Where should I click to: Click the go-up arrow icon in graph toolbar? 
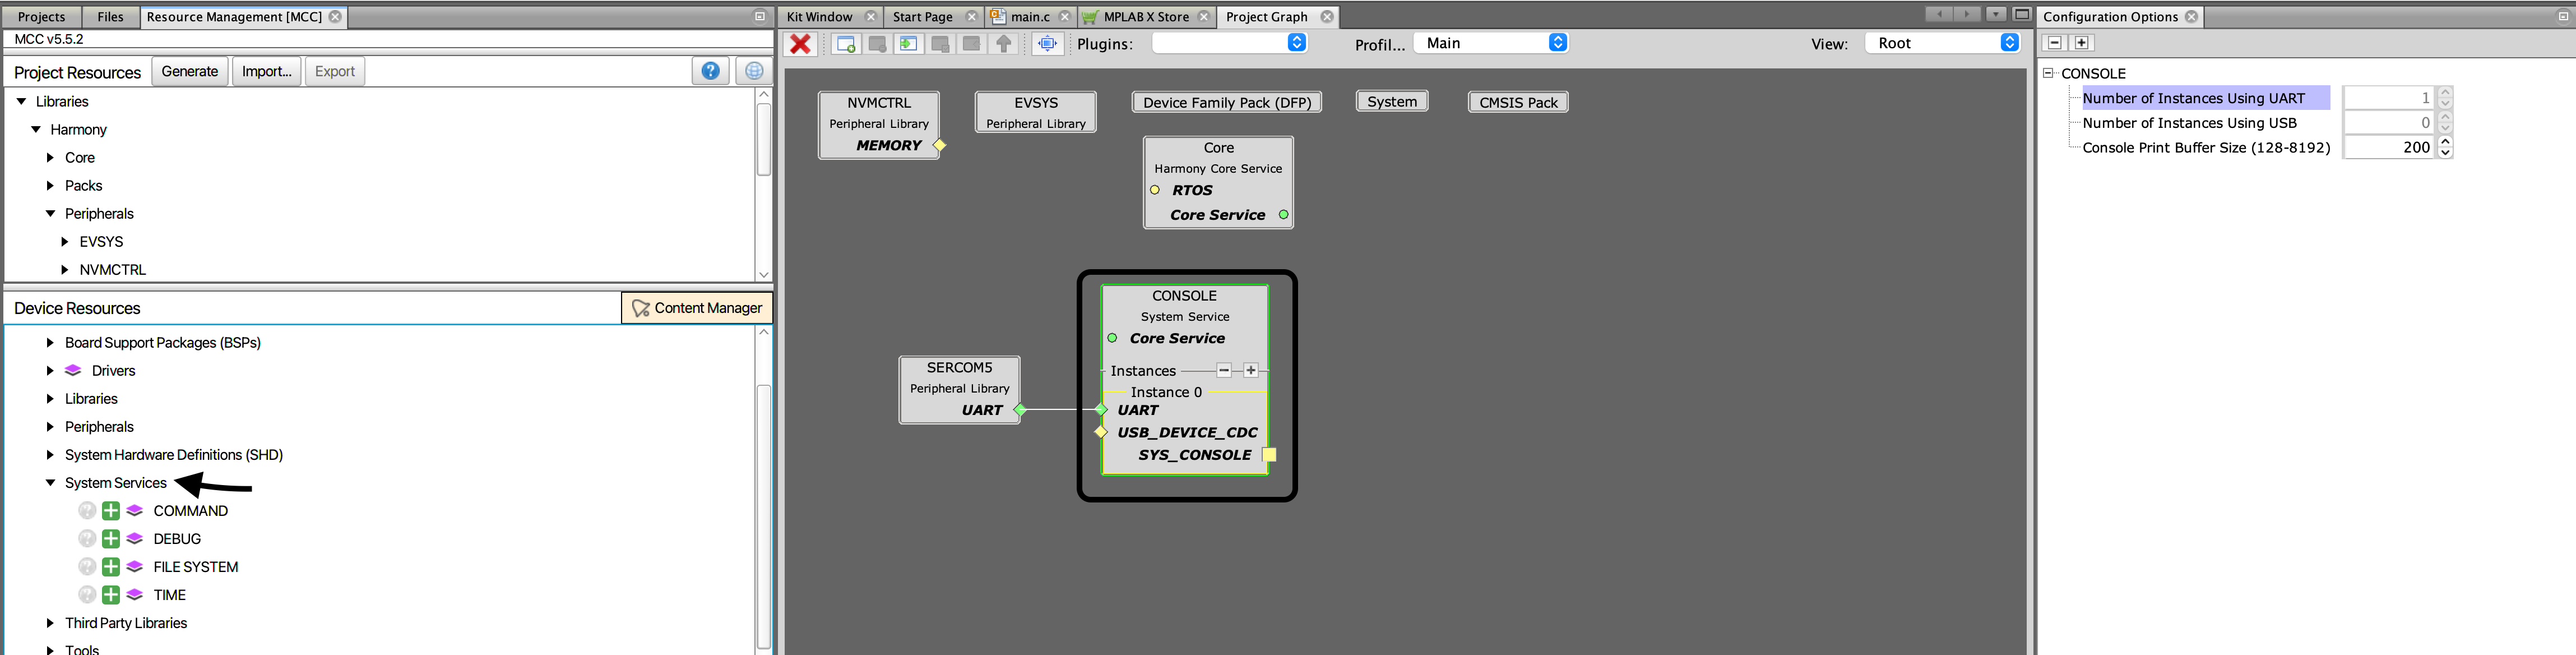point(1004,42)
